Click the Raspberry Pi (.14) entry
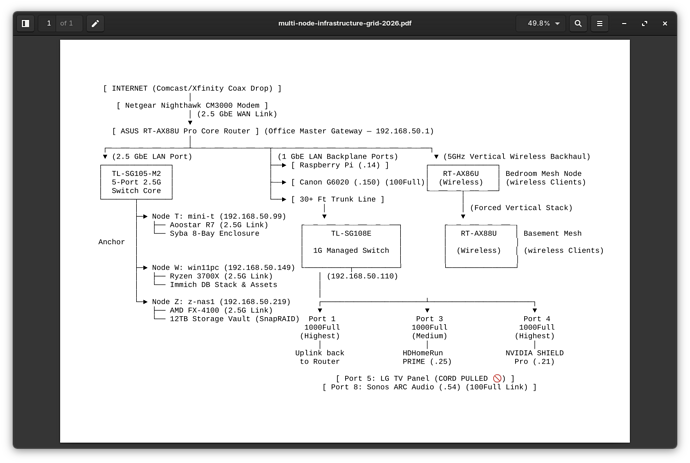Viewport: 690px width, 463px height. 340,165
